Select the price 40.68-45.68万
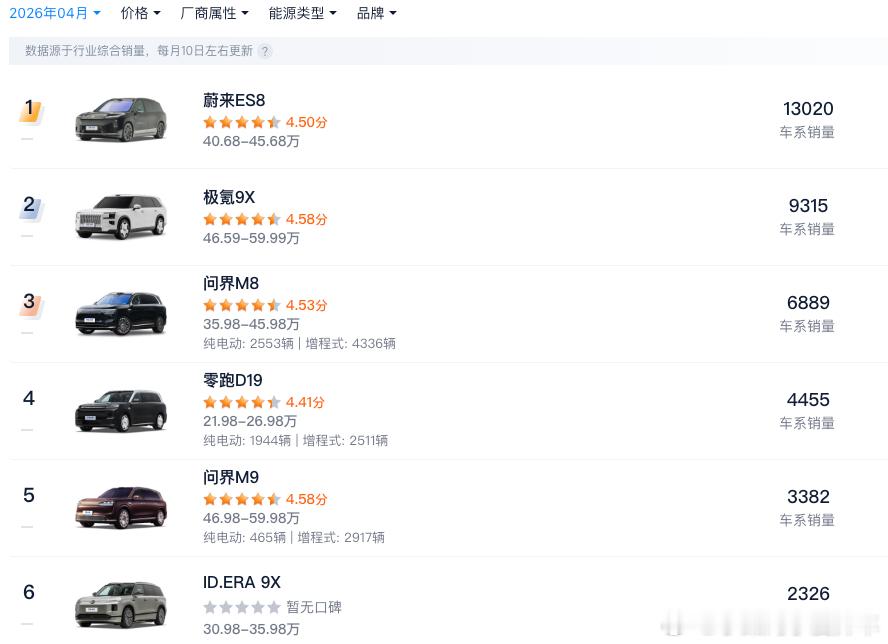 pyautogui.click(x=251, y=141)
